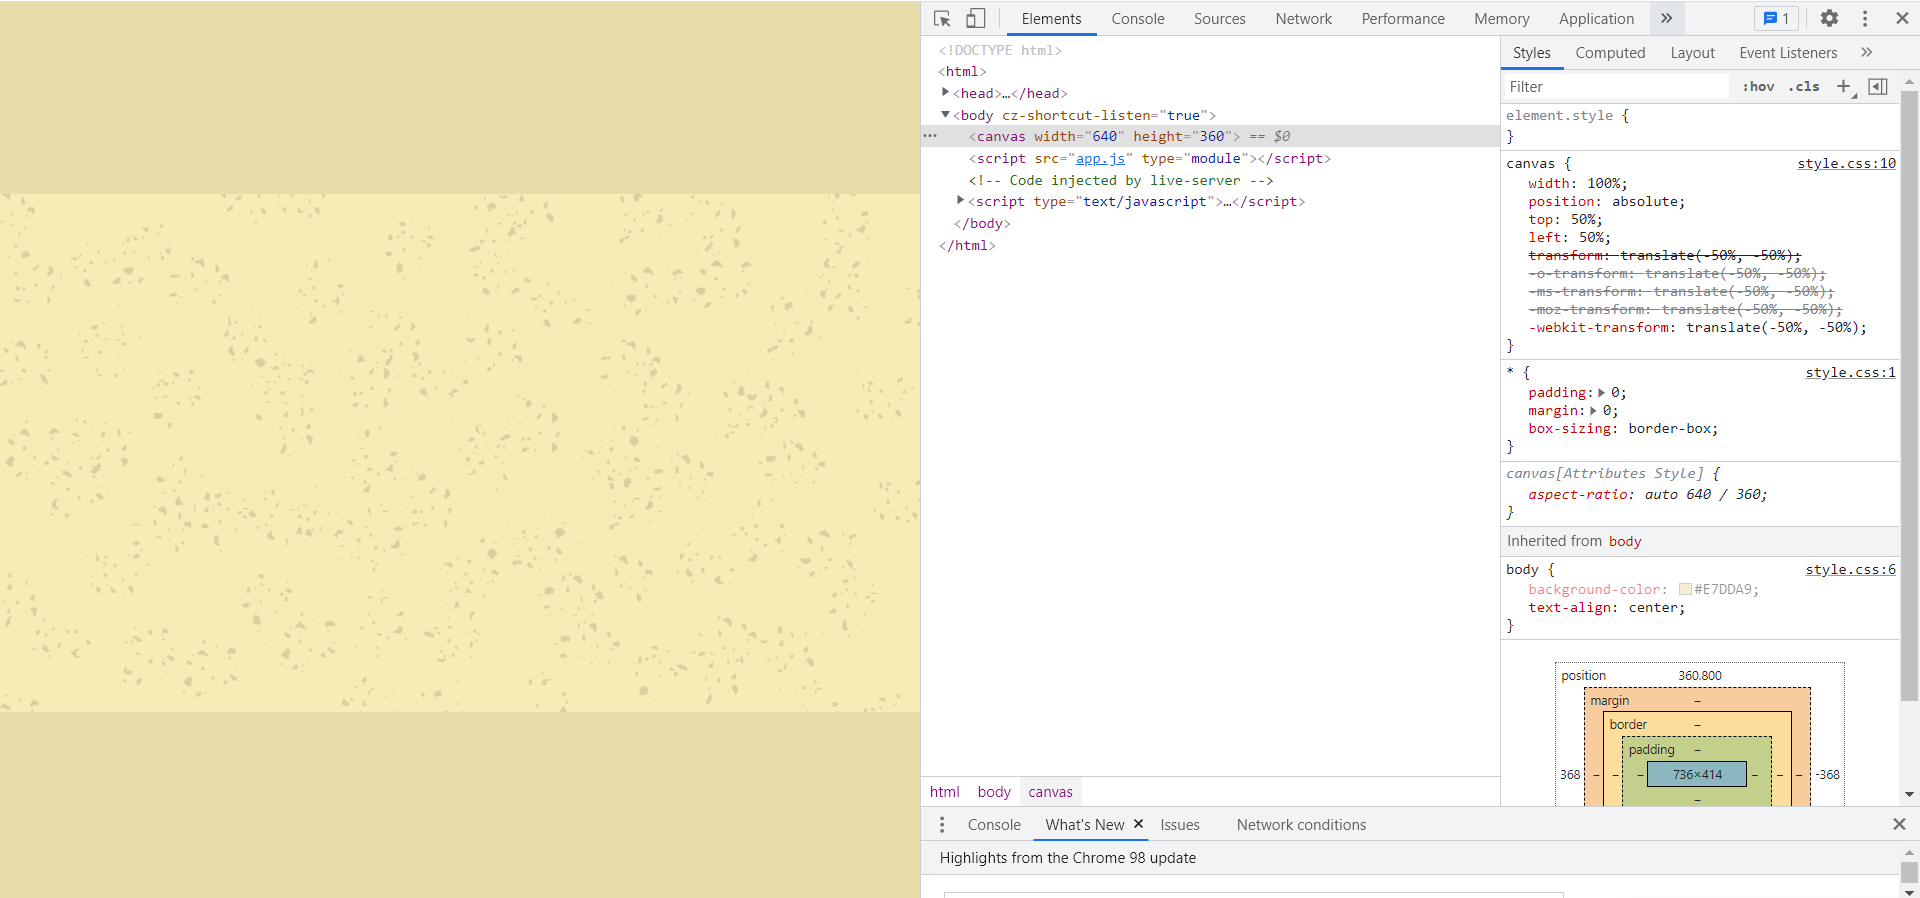1920x898 pixels.
Task: Collapse the body element node
Action: pyautogui.click(x=945, y=115)
